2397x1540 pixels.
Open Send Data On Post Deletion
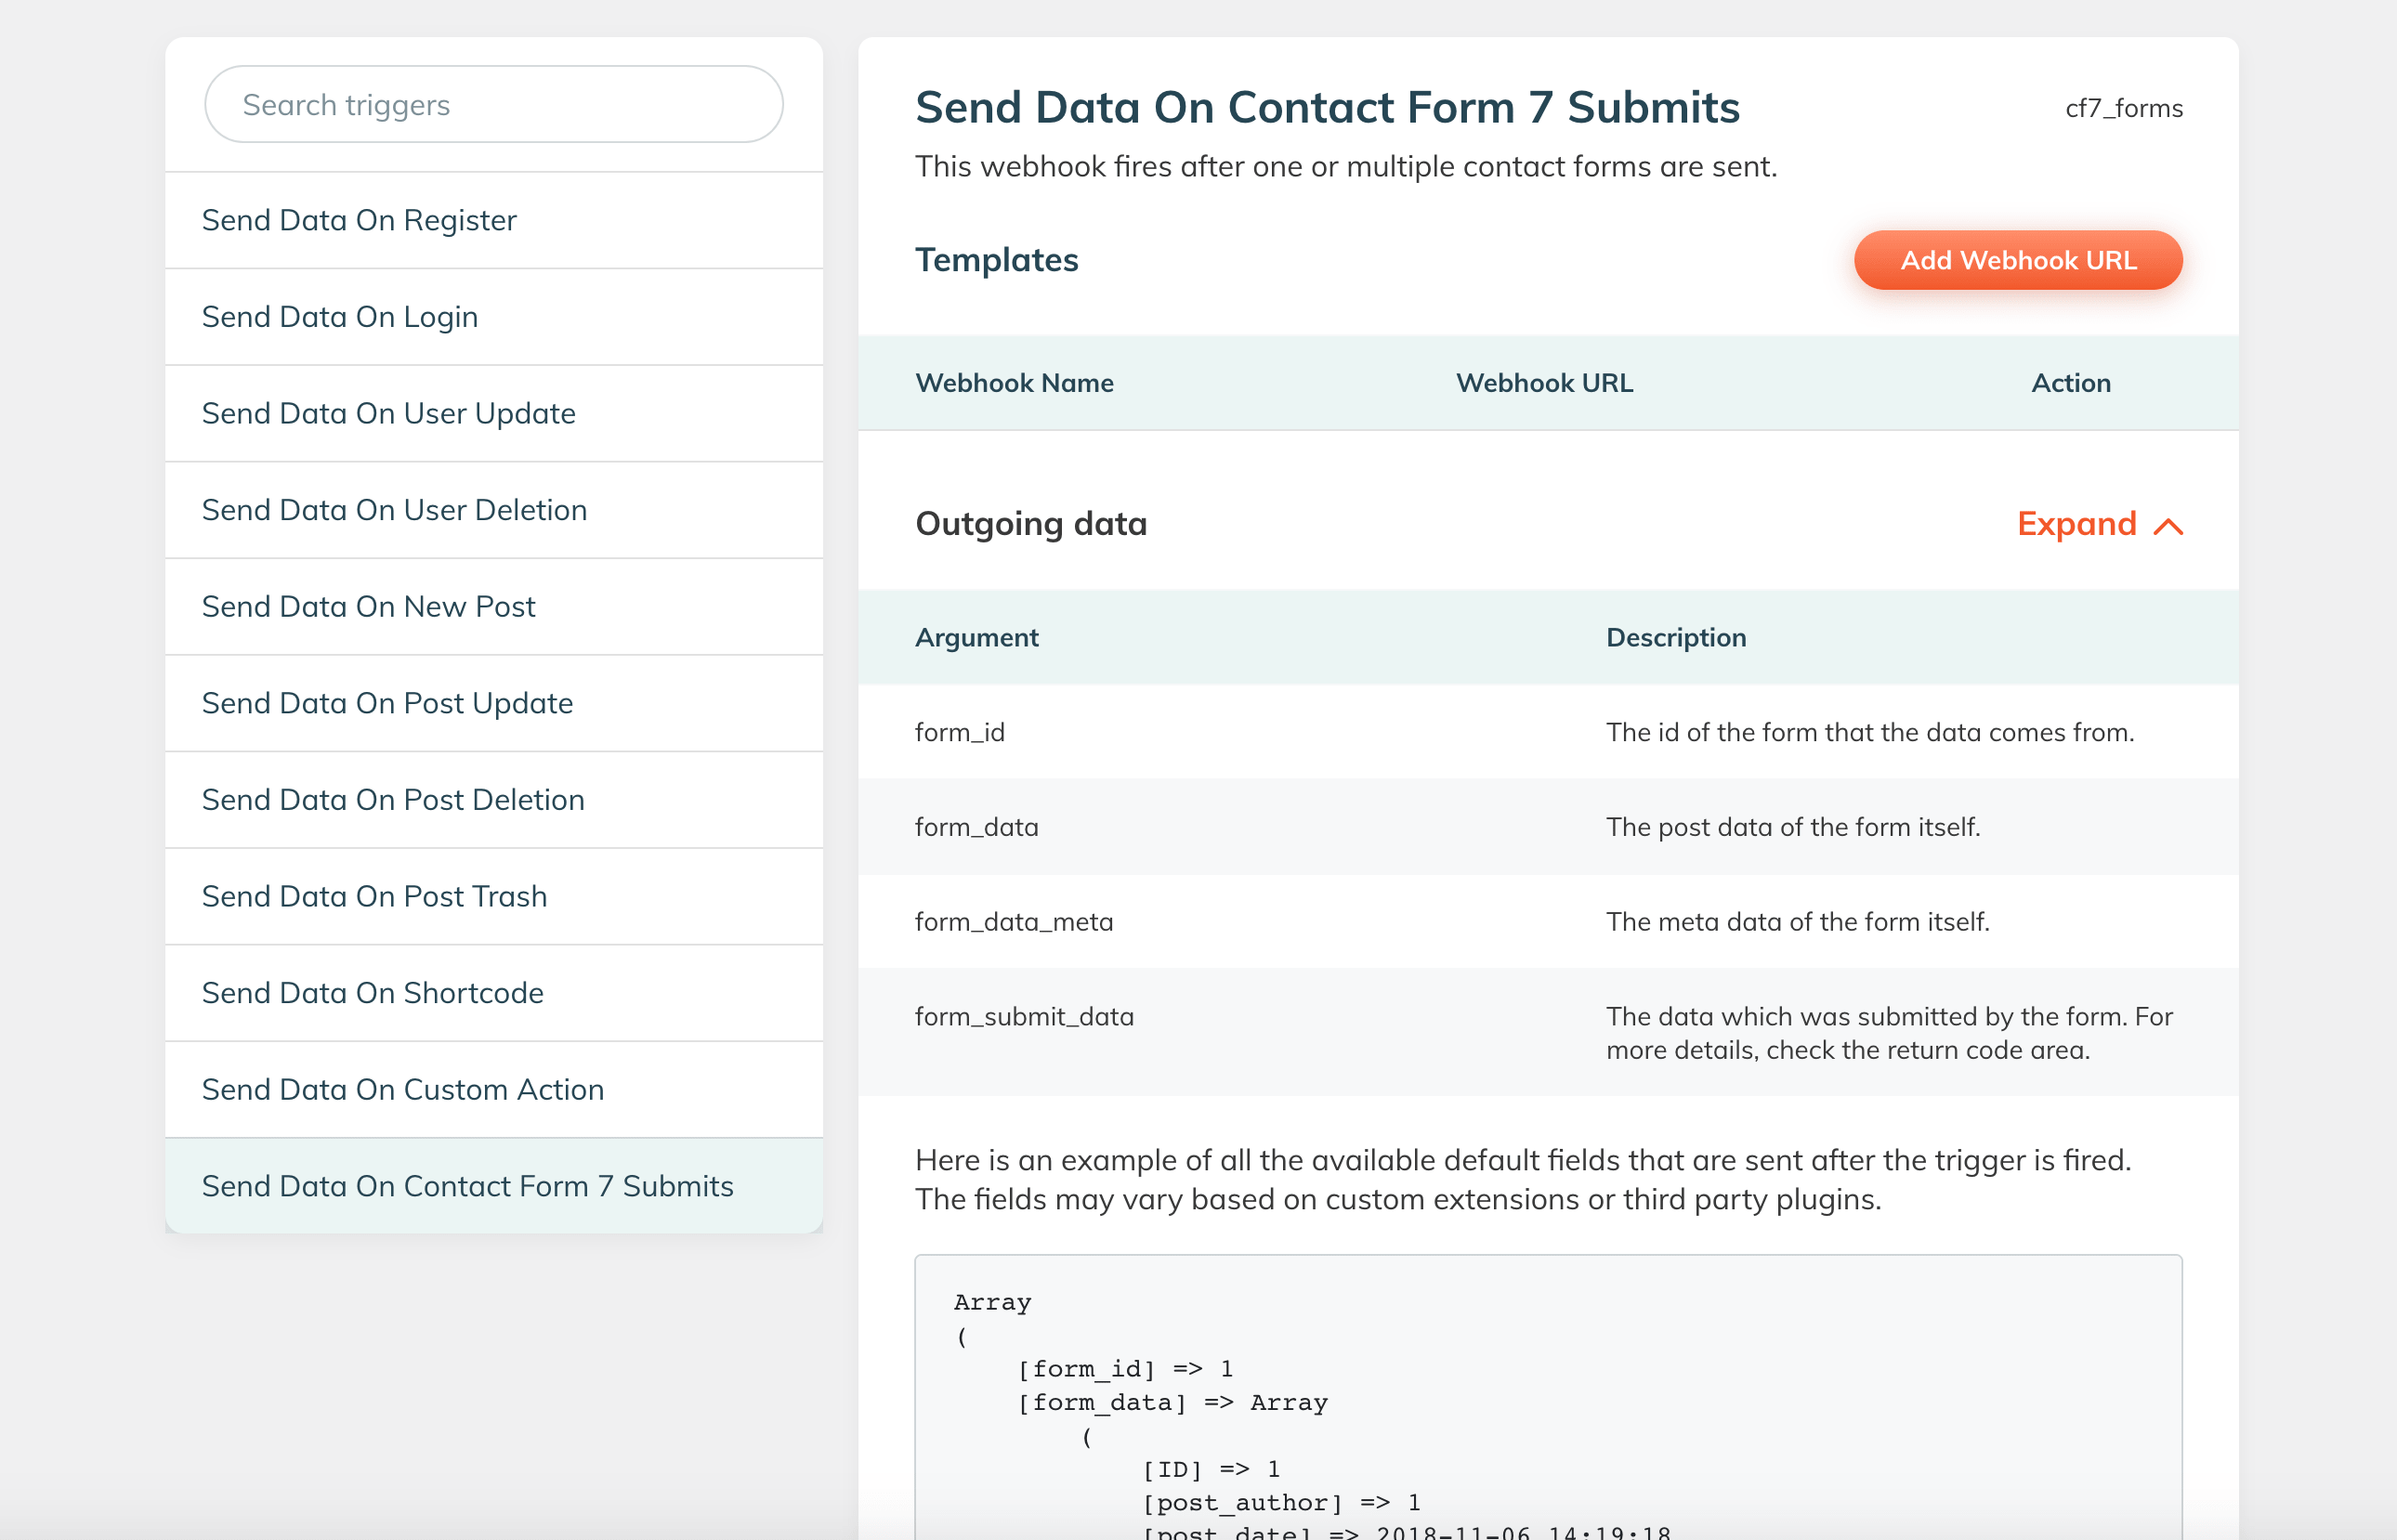pyautogui.click(x=393, y=800)
